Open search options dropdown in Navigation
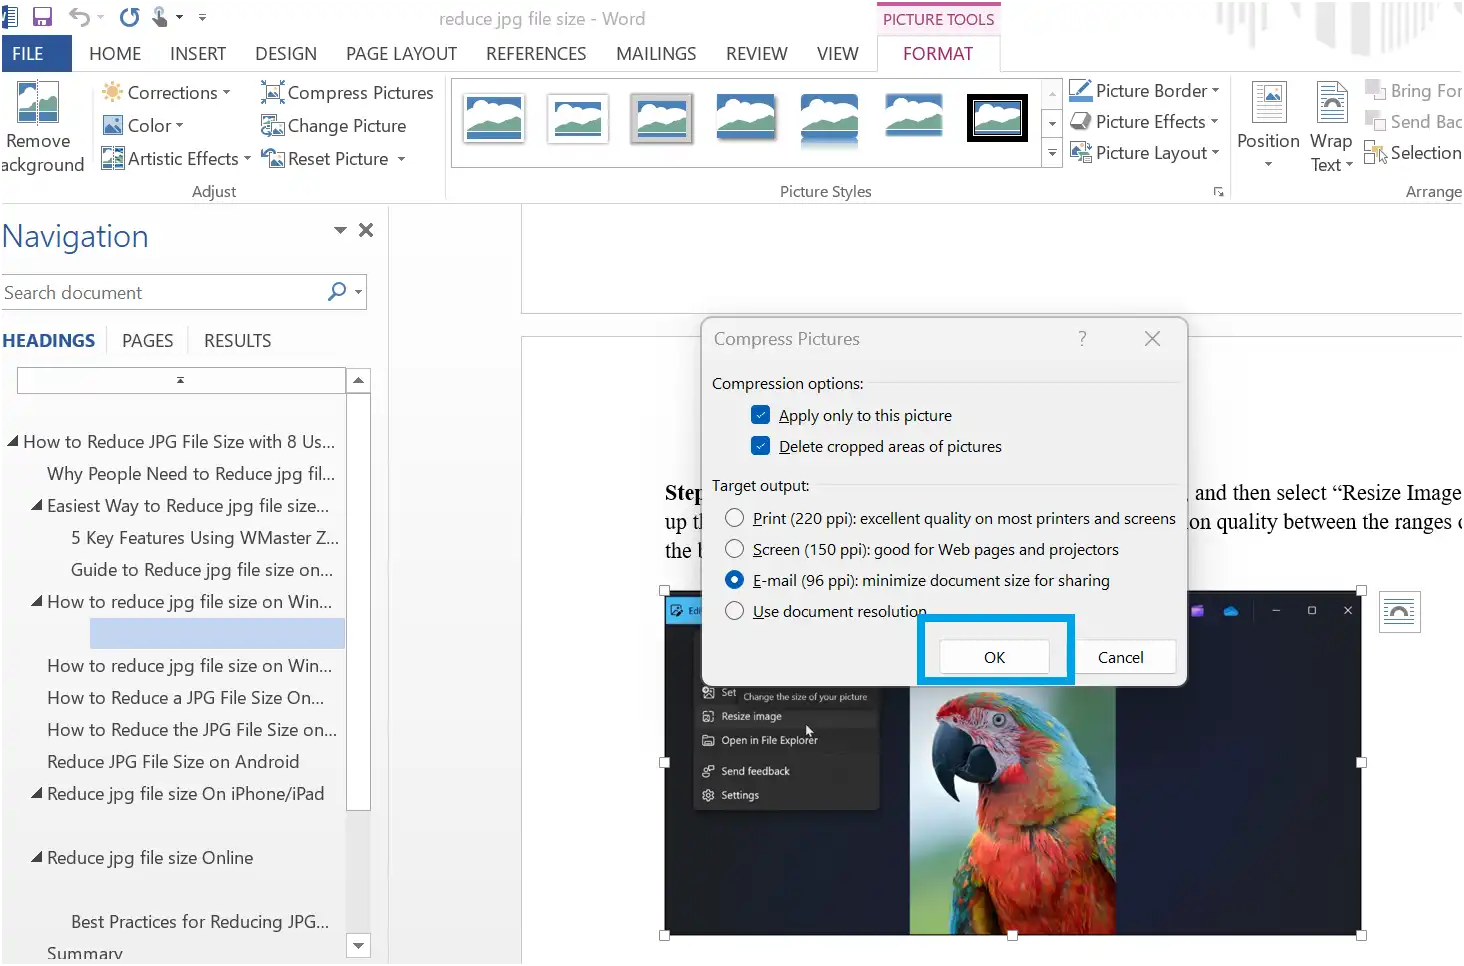1464x966 pixels. 358,292
